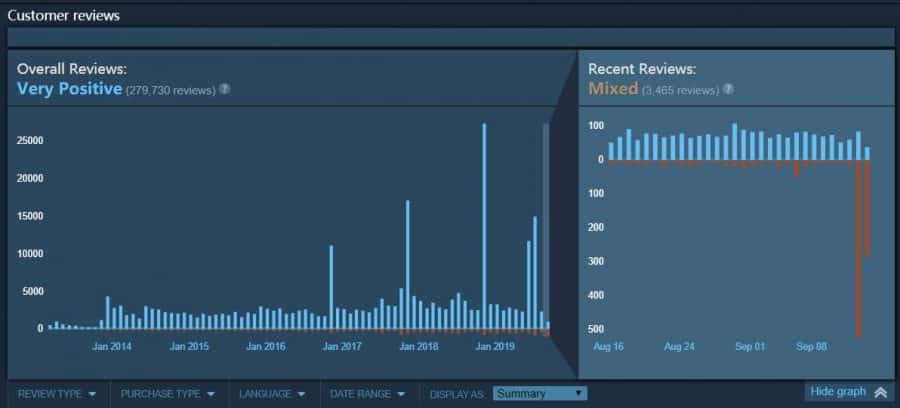Image resolution: width=900 pixels, height=408 pixels.
Task: Click the Customer reviews heading
Action: point(64,15)
